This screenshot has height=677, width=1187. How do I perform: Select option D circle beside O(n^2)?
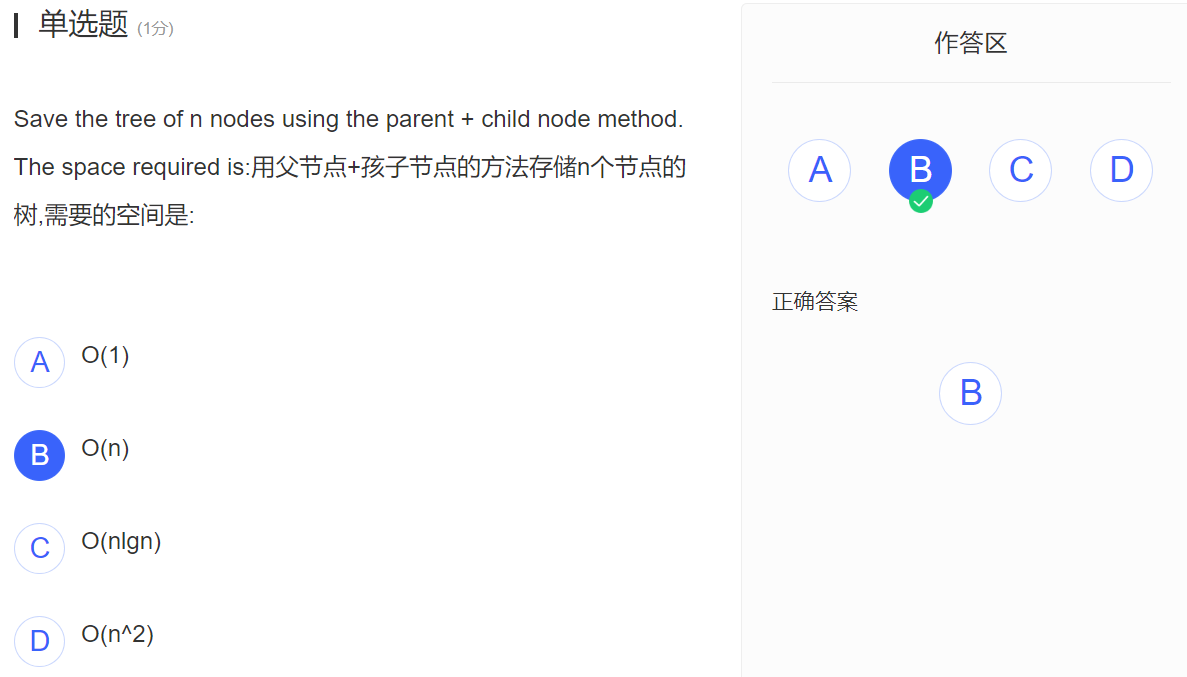pos(39,641)
